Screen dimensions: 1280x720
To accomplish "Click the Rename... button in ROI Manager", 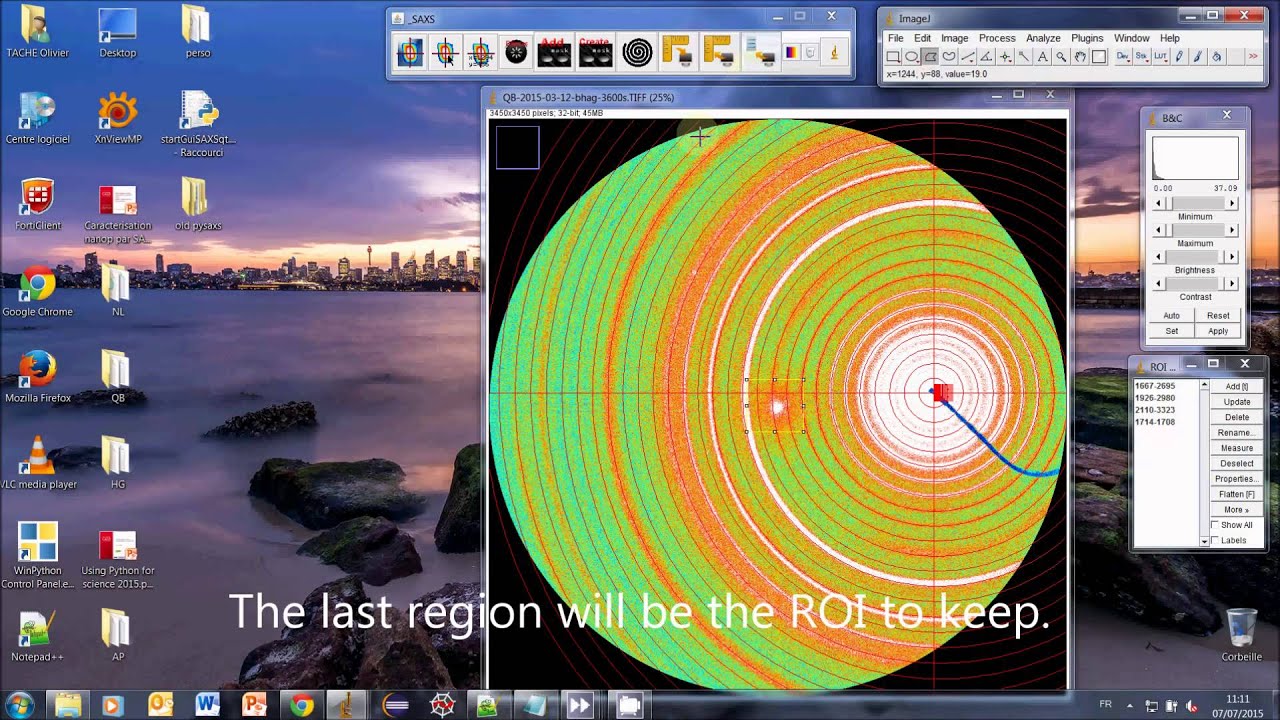I will click(x=1237, y=433).
